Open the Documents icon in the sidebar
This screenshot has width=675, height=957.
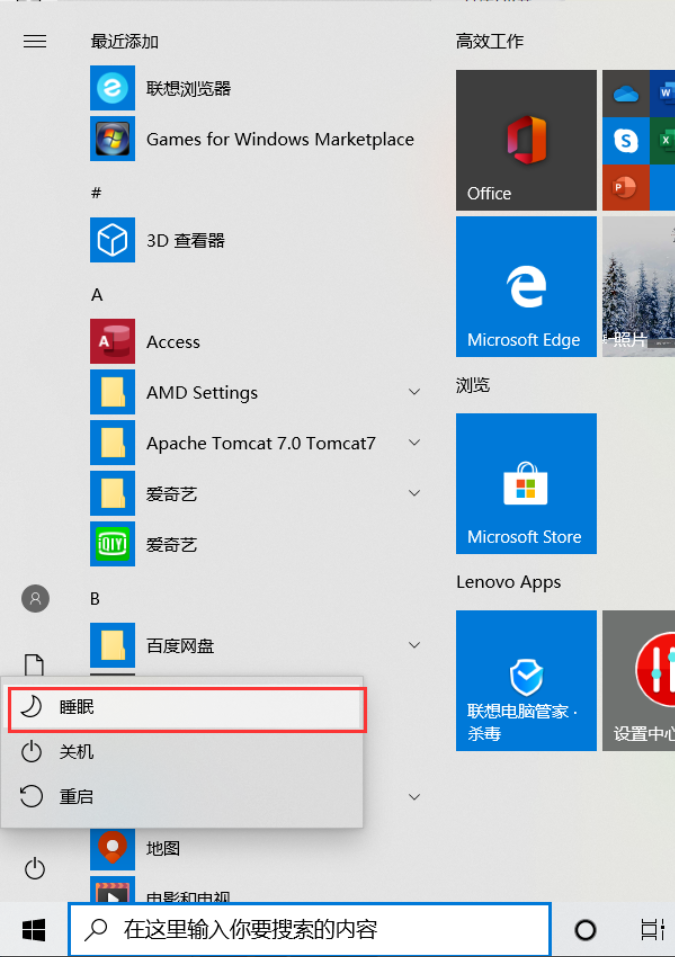tap(34, 665)
